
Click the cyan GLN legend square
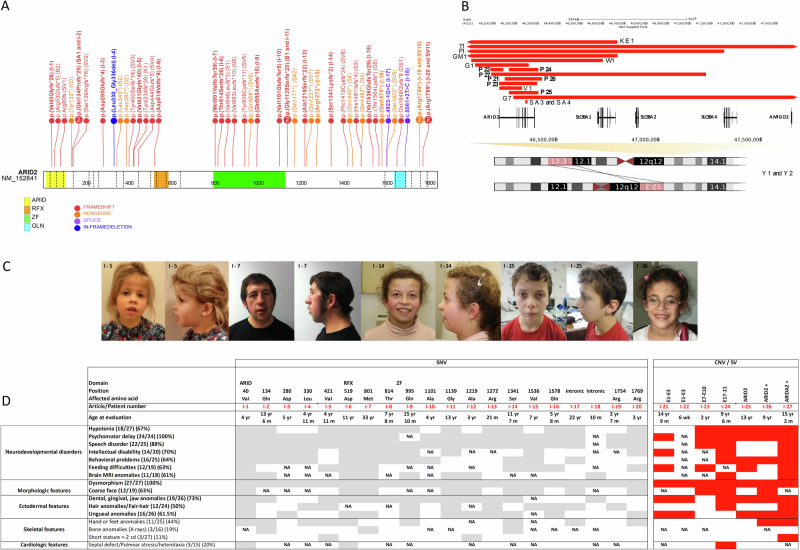coord(27,226)
